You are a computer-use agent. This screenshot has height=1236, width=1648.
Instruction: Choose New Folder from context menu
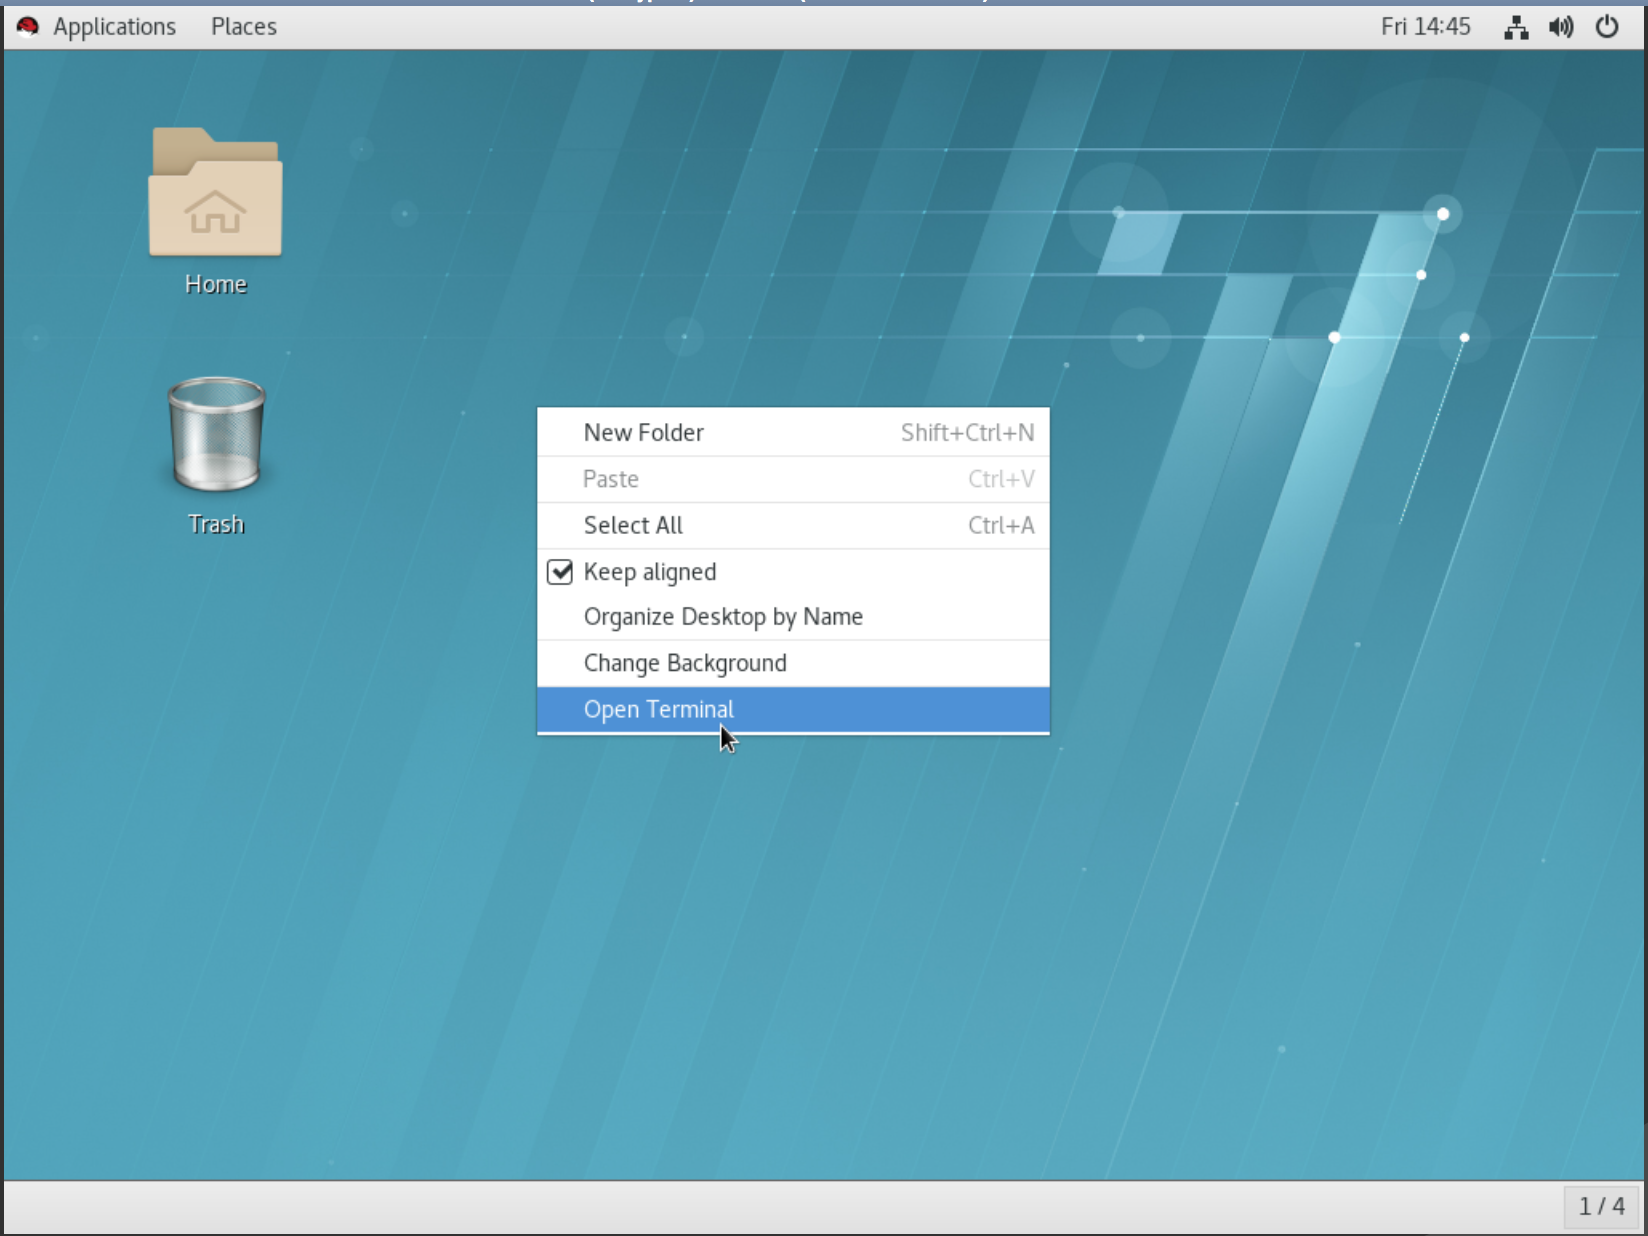[644, 433]
